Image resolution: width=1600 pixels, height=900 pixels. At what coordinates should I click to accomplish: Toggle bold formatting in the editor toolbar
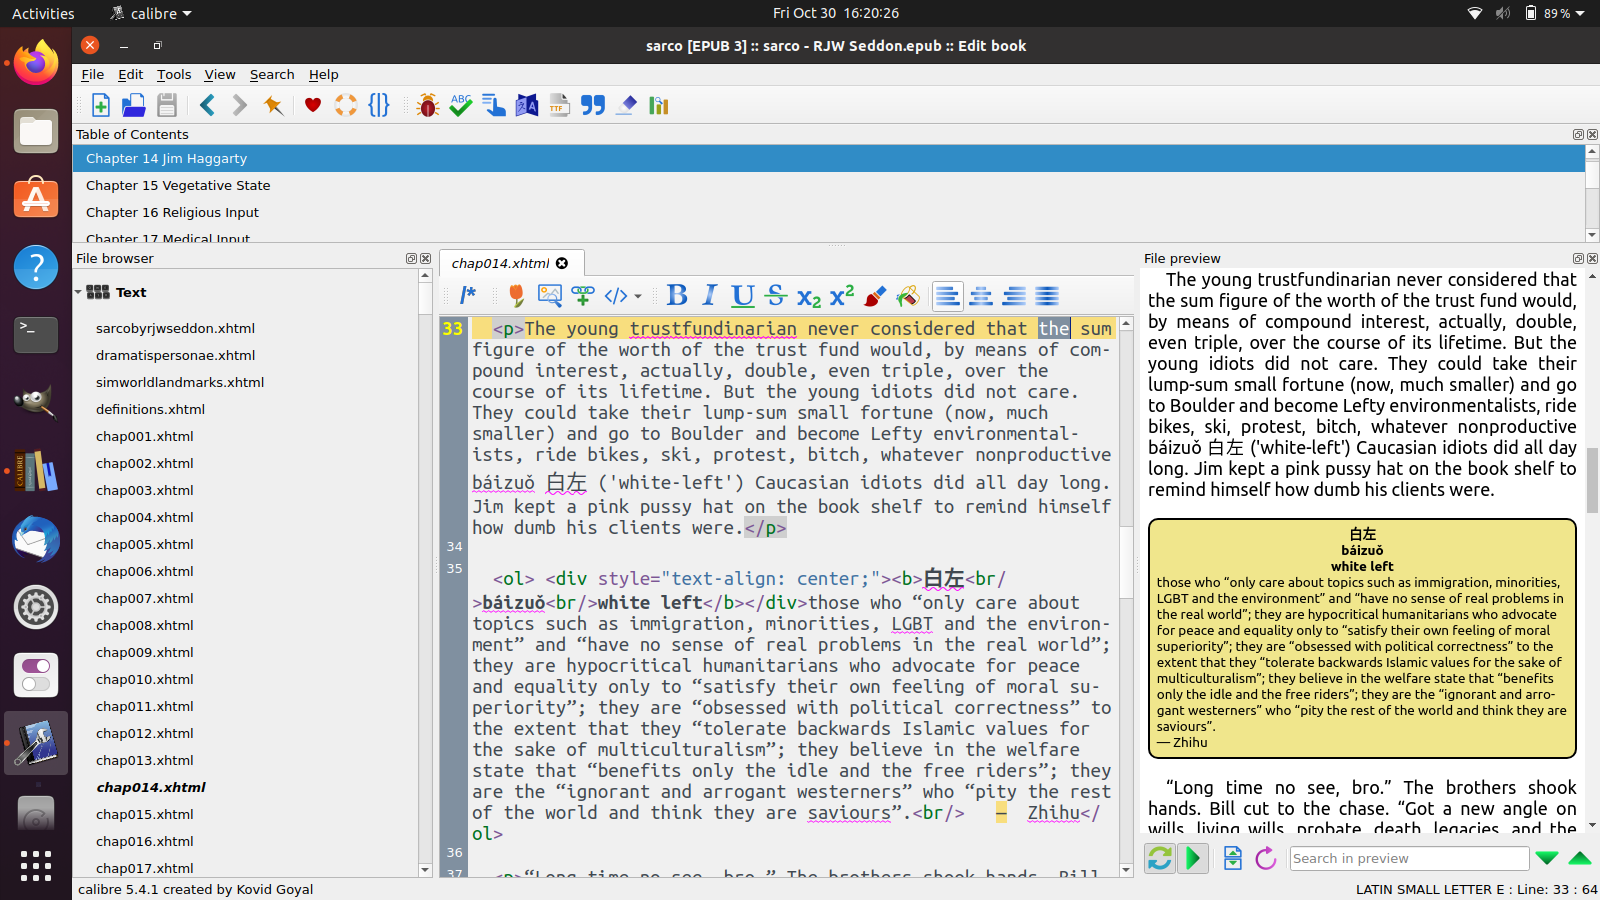click(x=677, y=295)
